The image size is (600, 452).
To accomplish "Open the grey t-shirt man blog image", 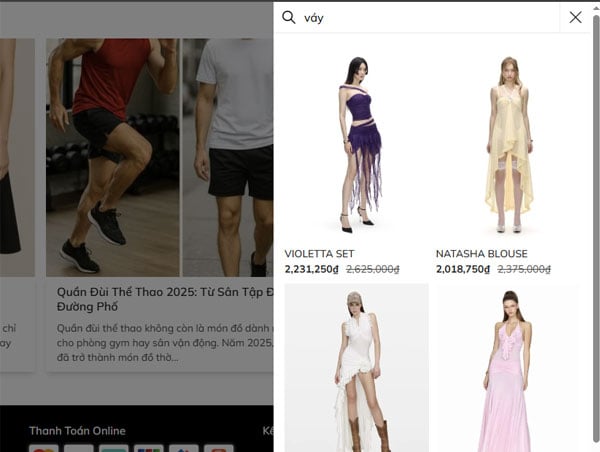I will 228,157.
